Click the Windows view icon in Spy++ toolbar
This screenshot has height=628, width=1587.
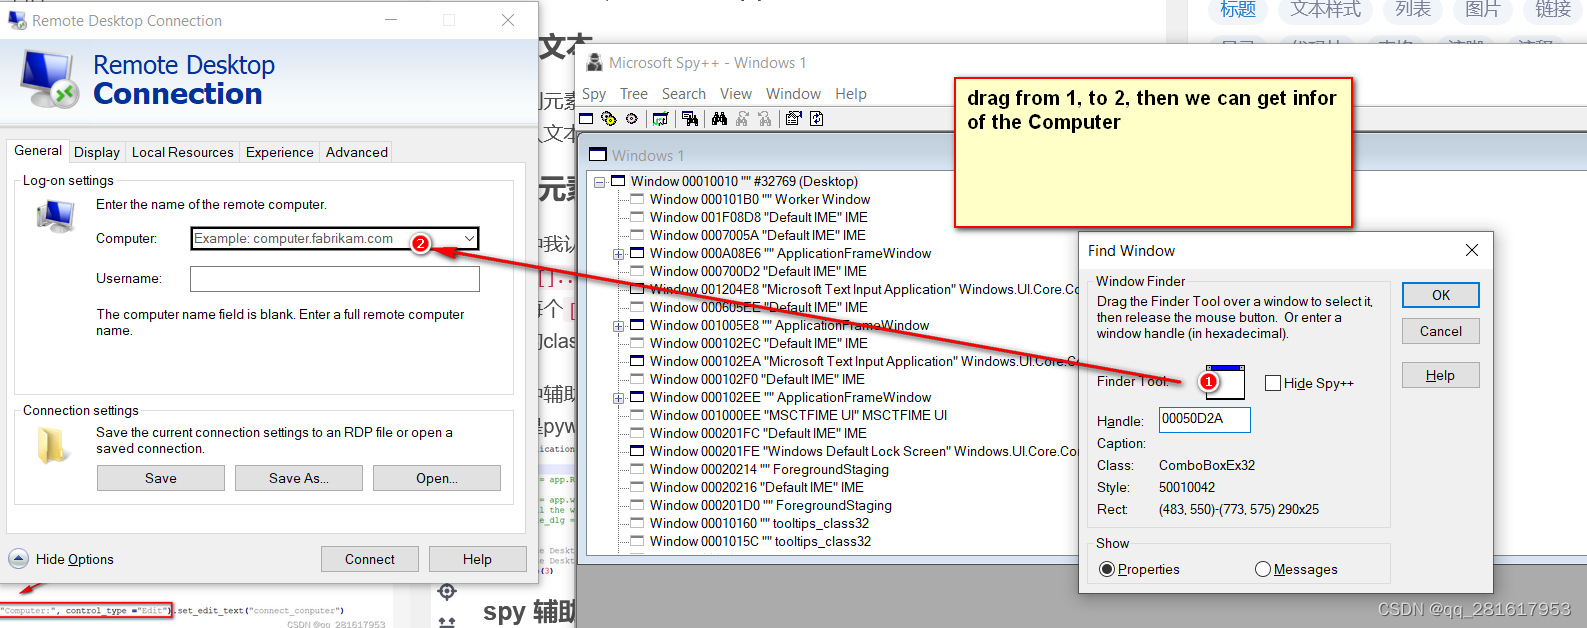[586, 119]
